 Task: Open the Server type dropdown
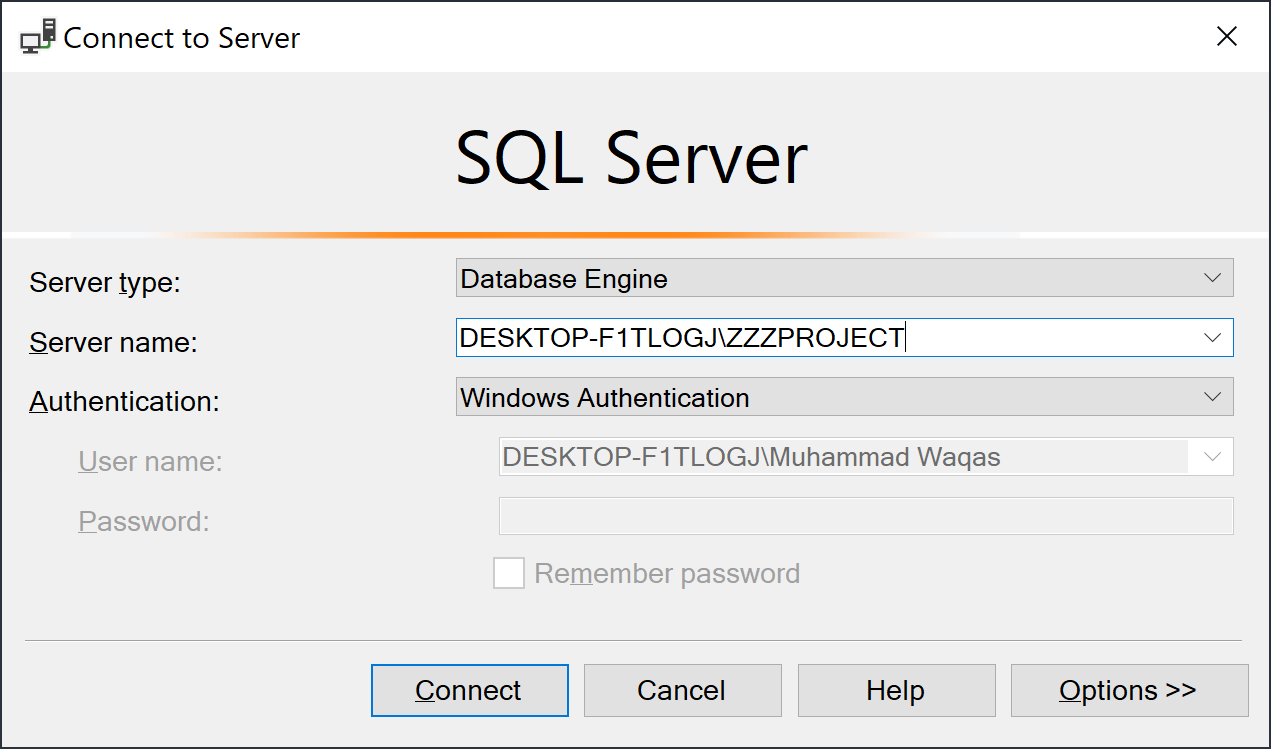pos(844,278)
